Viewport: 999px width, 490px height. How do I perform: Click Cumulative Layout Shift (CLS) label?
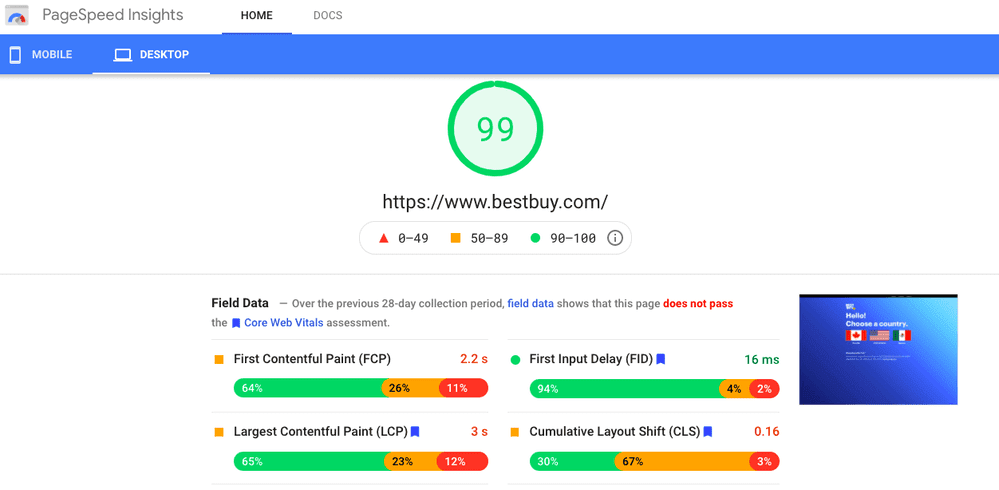(x=615, y=432)
